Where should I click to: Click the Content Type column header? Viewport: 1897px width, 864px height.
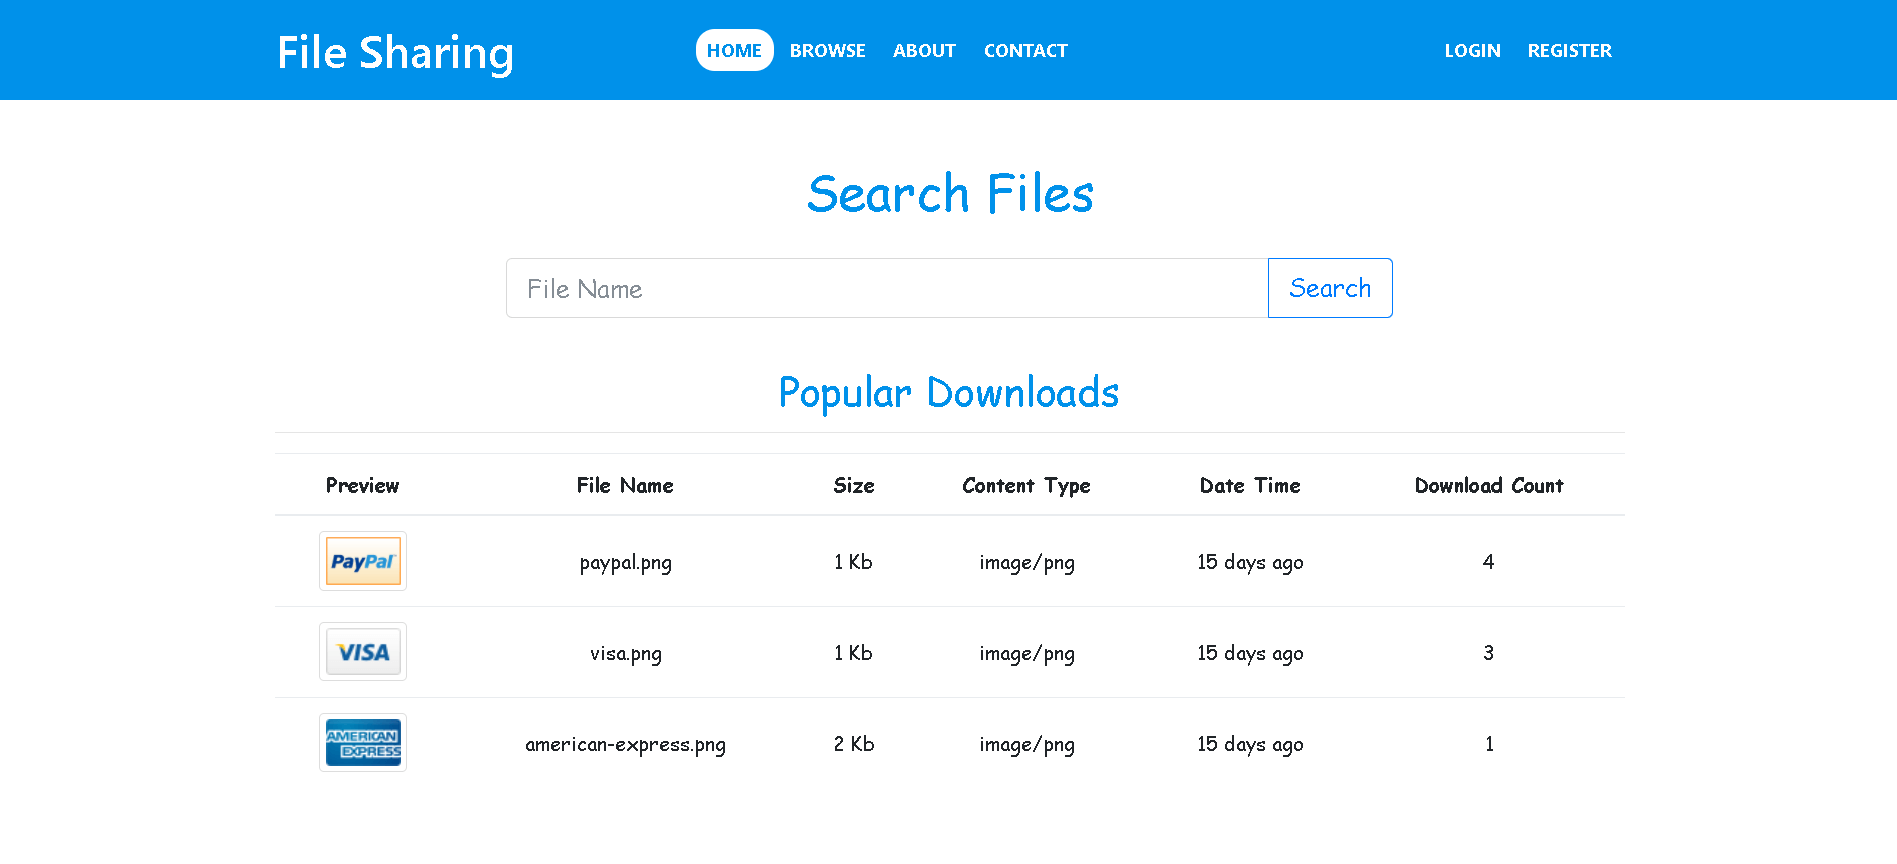1026,485
